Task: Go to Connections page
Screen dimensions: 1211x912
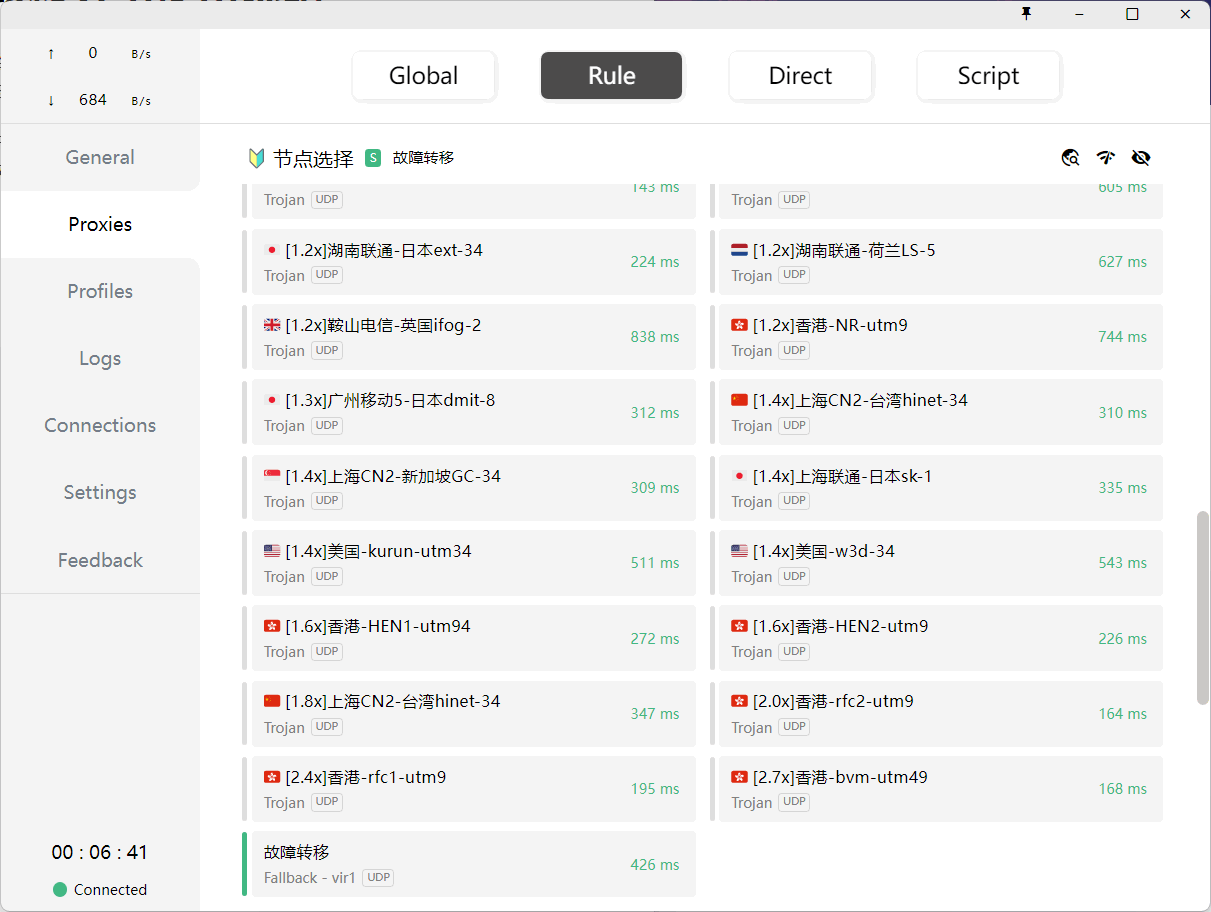Action: click(x=100, y=425)
